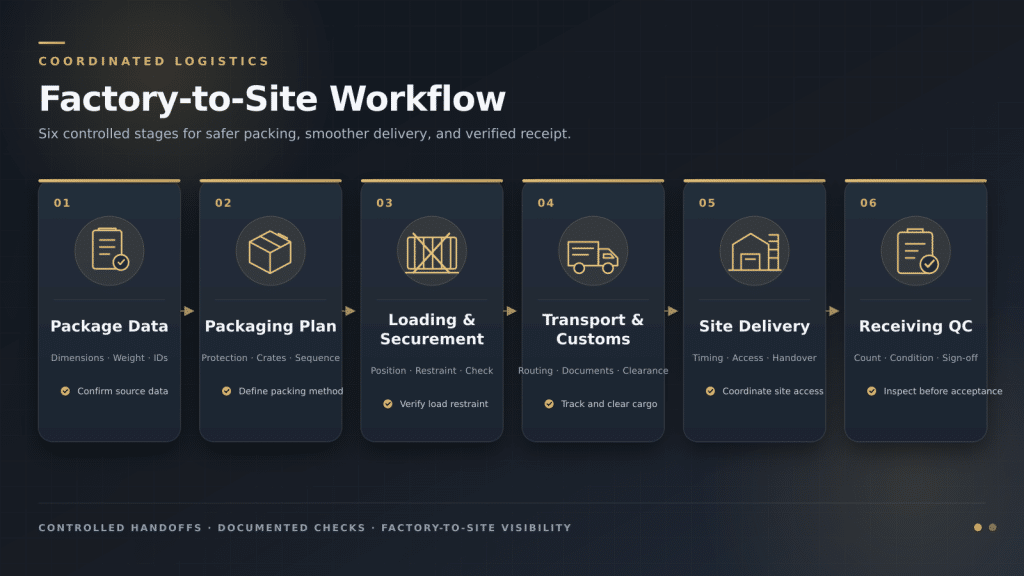Click 'Count · Condition · Sign-off' text
Viewport: 1024px width, 576px height.
916,358
